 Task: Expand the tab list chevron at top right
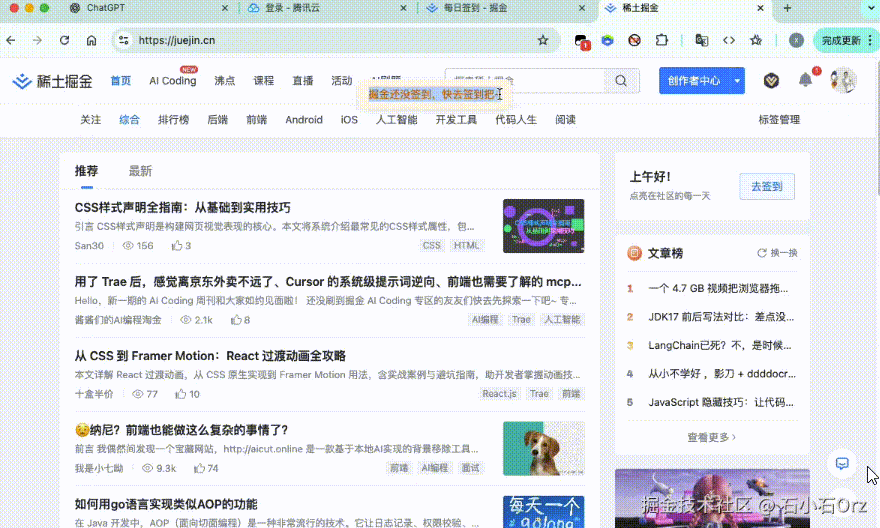click(x=871, y=8)
